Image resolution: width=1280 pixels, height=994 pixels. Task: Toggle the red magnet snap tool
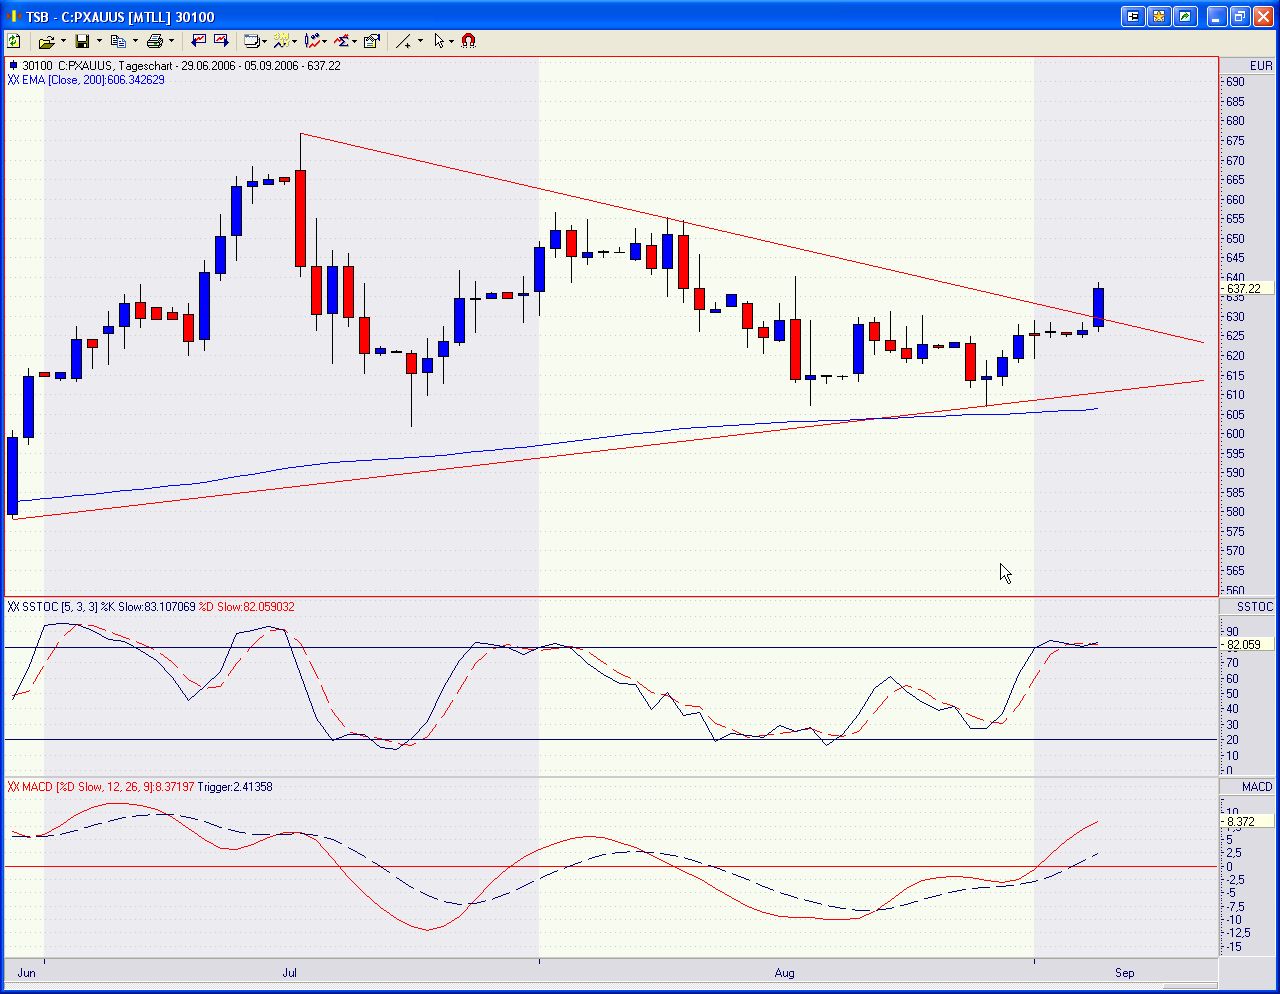[x=468, y=41]
